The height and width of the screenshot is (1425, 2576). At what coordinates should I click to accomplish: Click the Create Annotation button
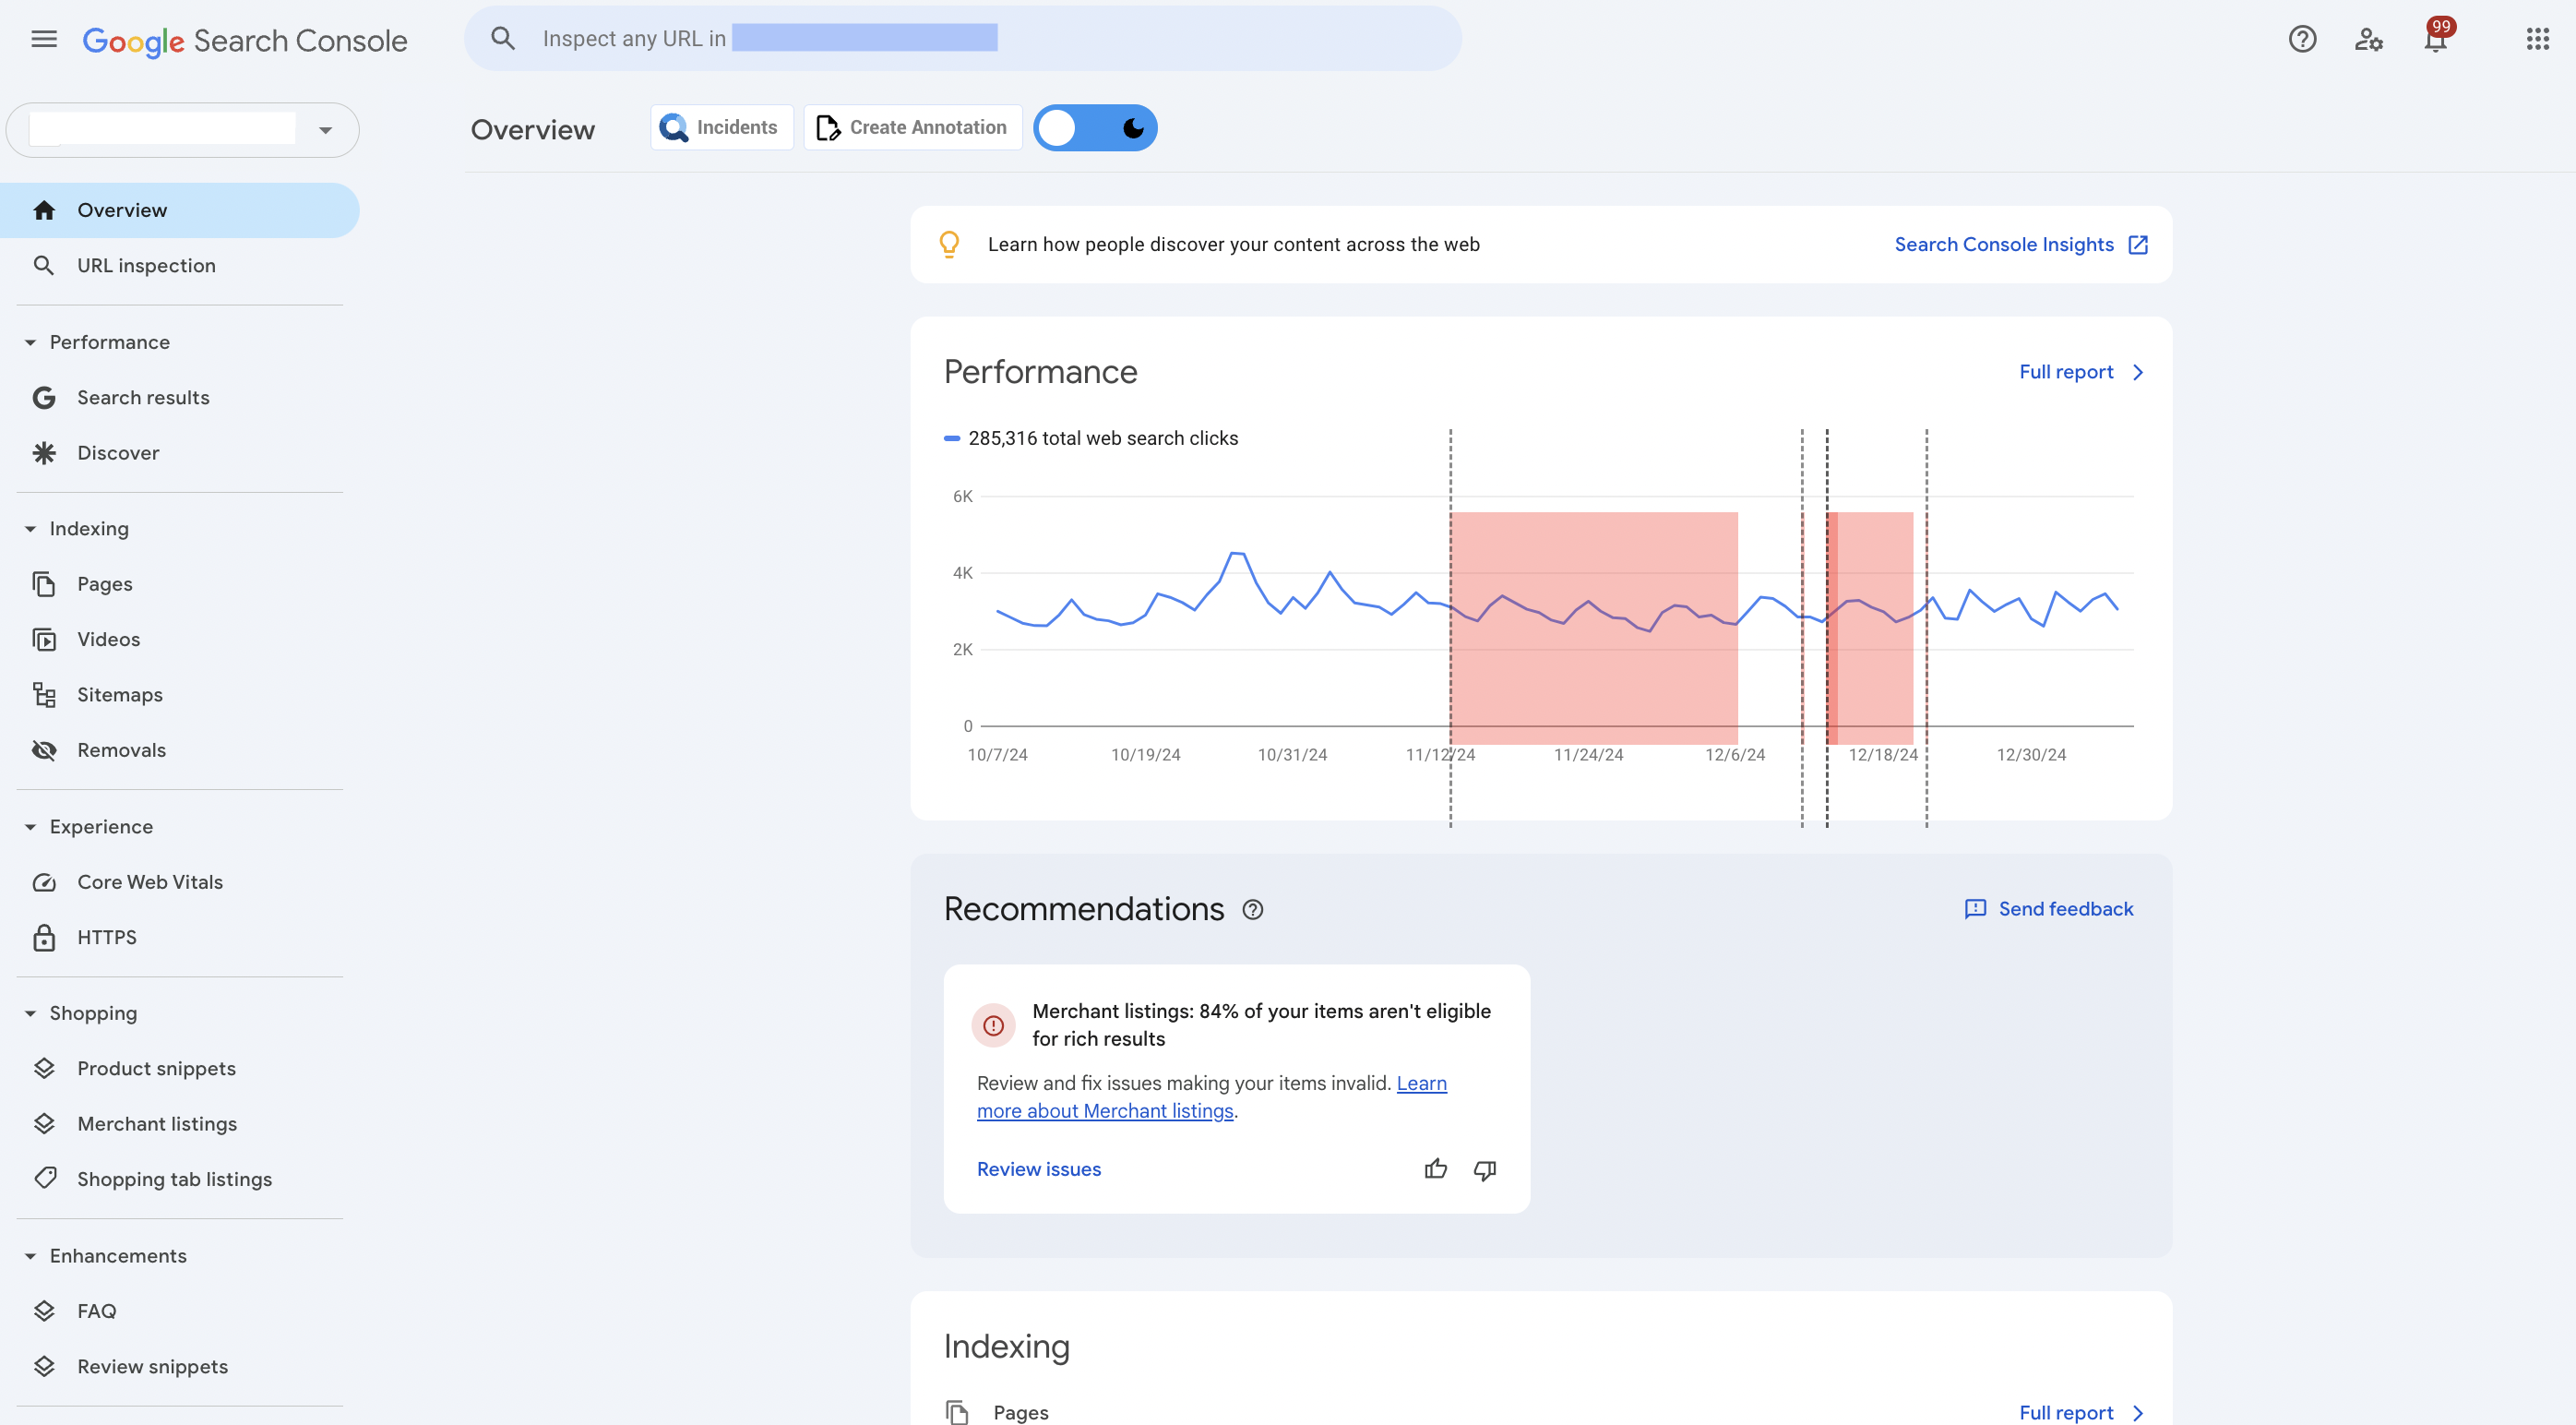(x=912, y=128)
